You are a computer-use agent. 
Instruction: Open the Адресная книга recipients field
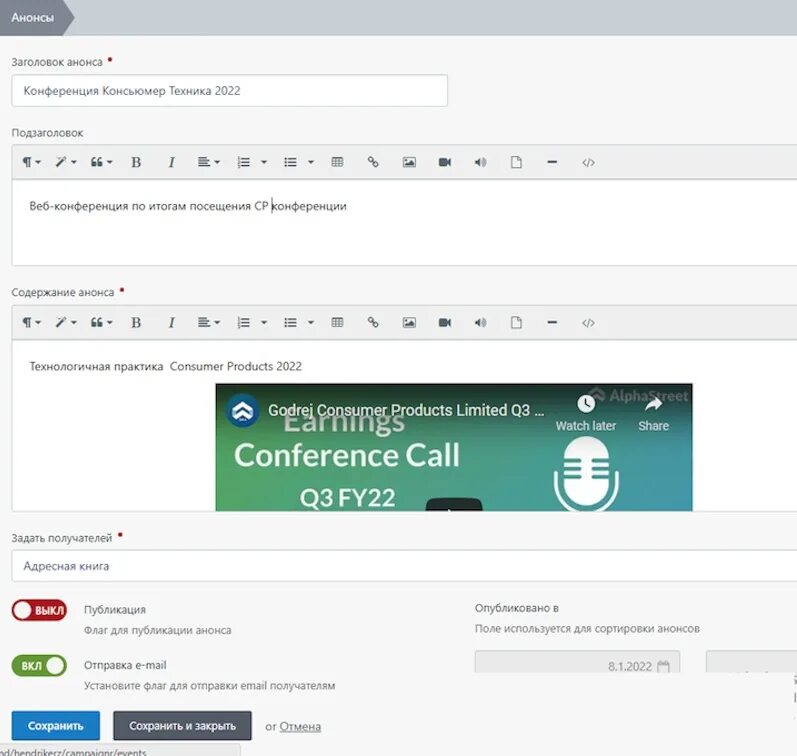[x=404, y=566]
